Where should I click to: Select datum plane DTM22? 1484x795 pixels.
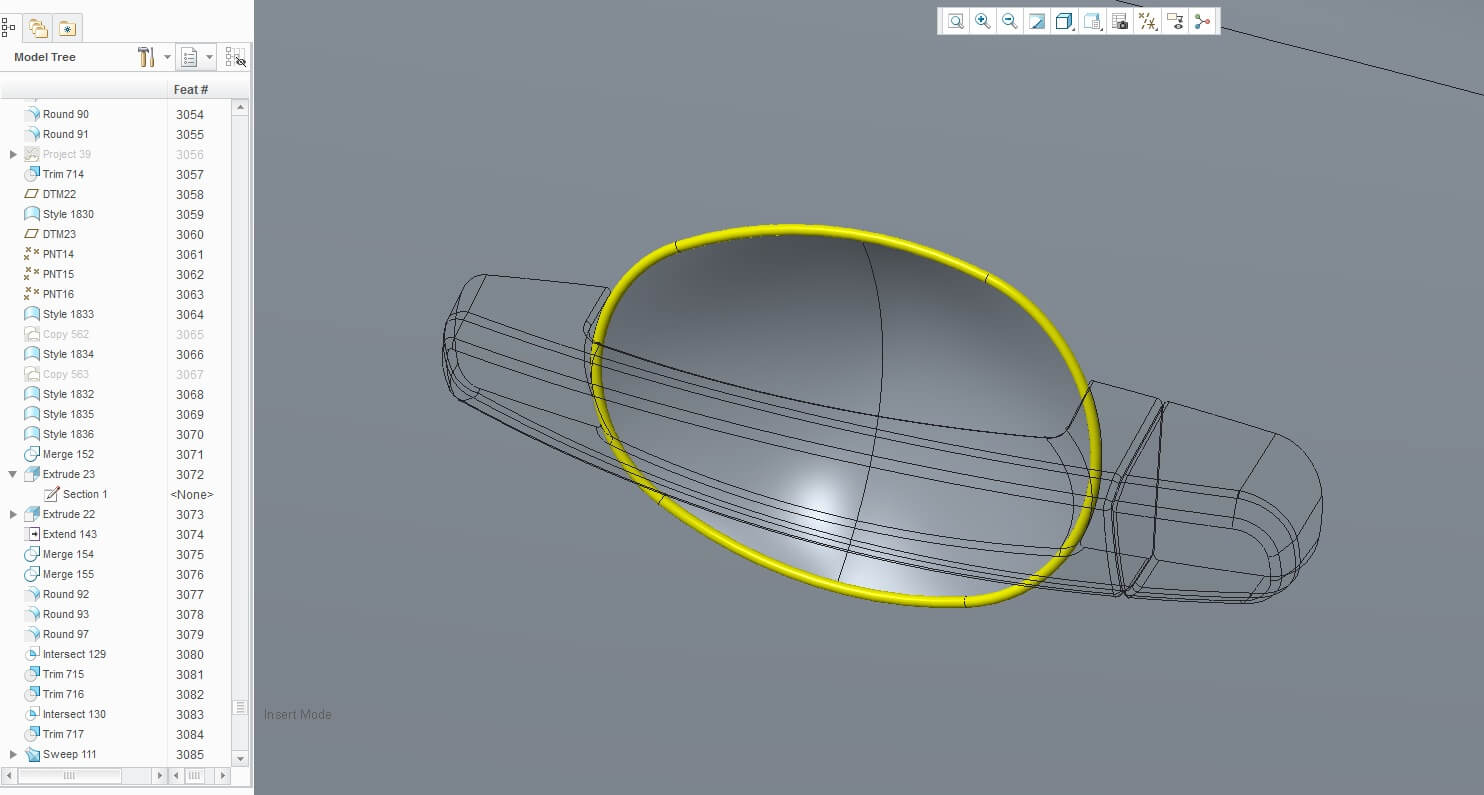tap(59, 194)
